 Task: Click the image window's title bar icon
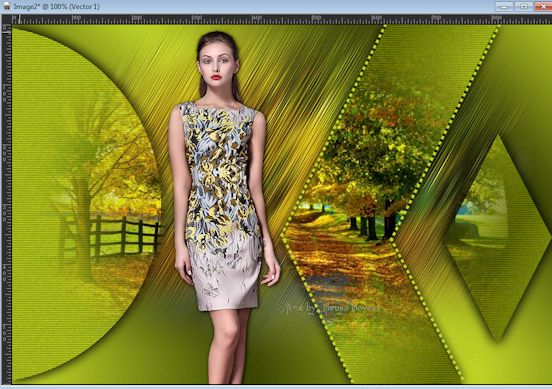pyautogui.click(x=7, y=7)
